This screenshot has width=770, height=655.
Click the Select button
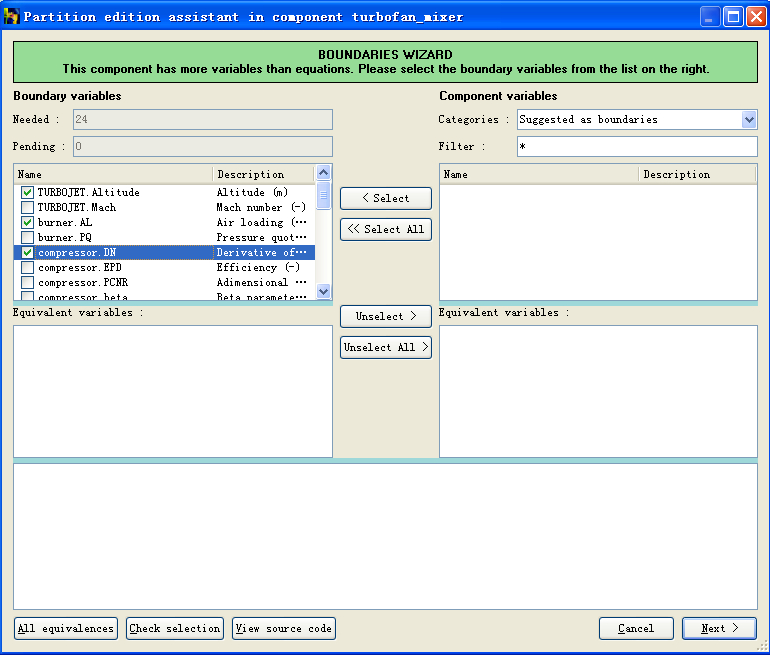(385, 198)
